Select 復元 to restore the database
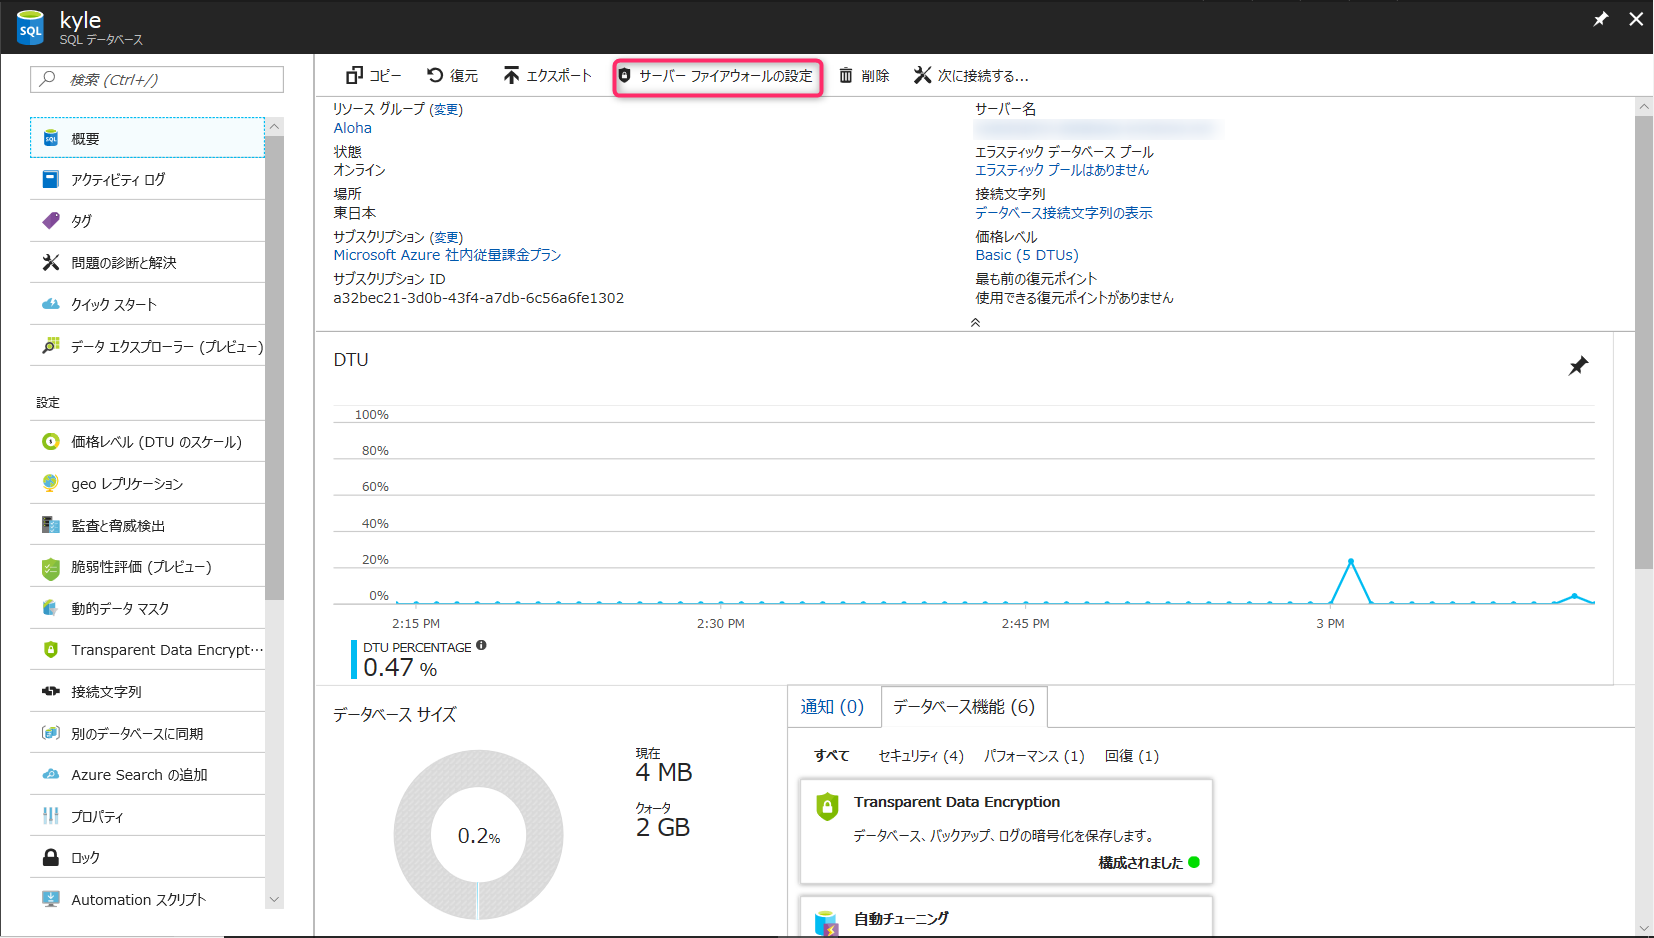1654x938 pixels. 452,74
